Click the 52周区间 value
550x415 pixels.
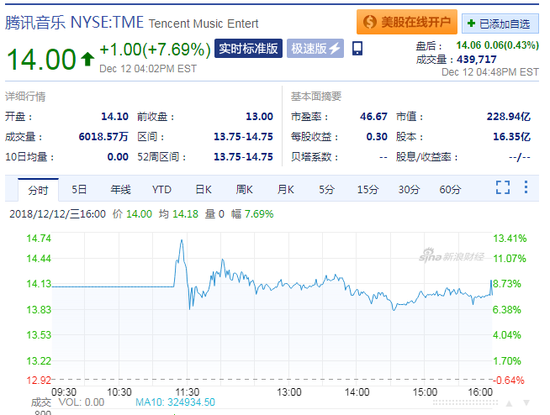click(x=243, y=157)
